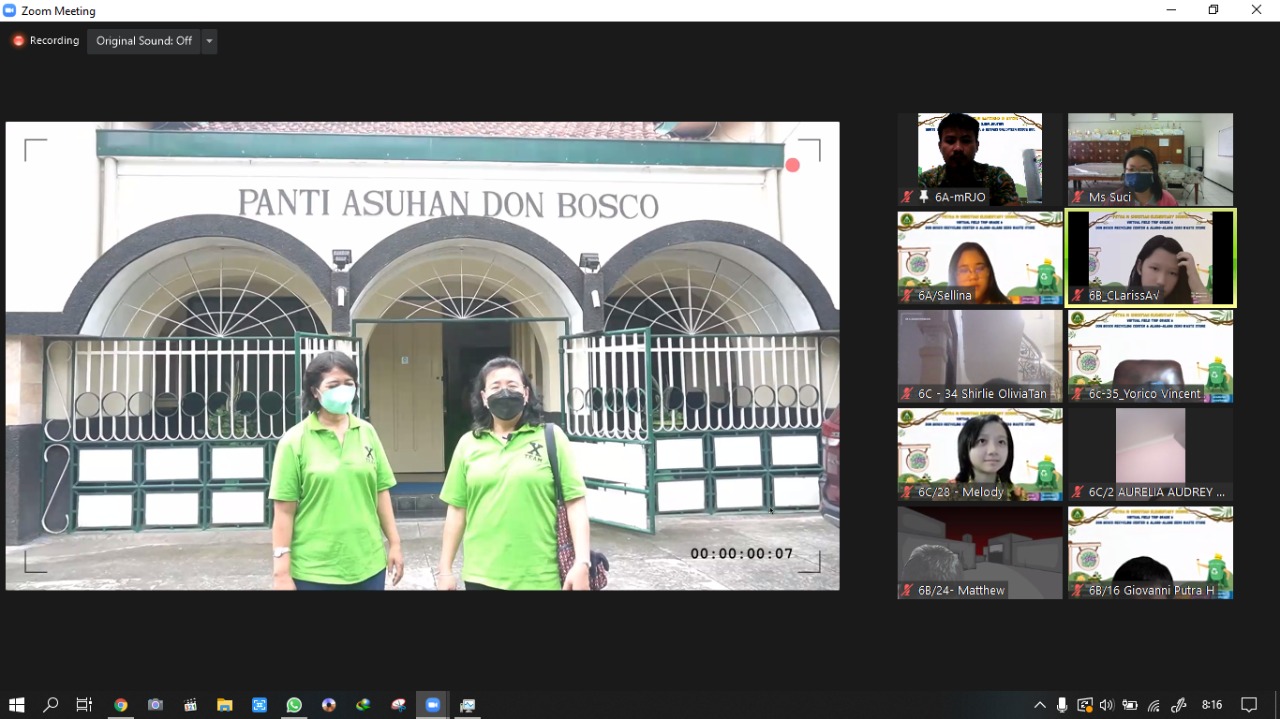Click the tray icon with orange dot
This screenshot has width=1280, height=719.
point(1084,705)
